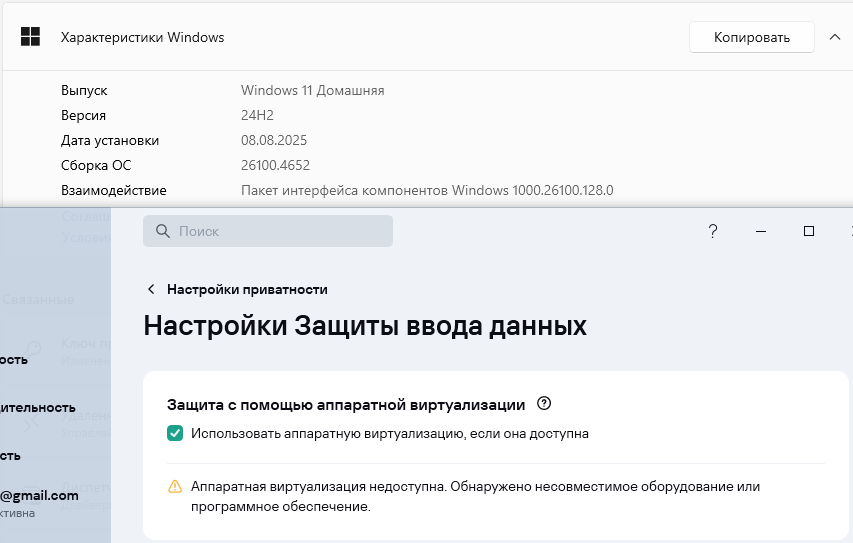Screen dimensions: 853x543
Task: Click the warning triangle icon
Action: coord(175,486)
